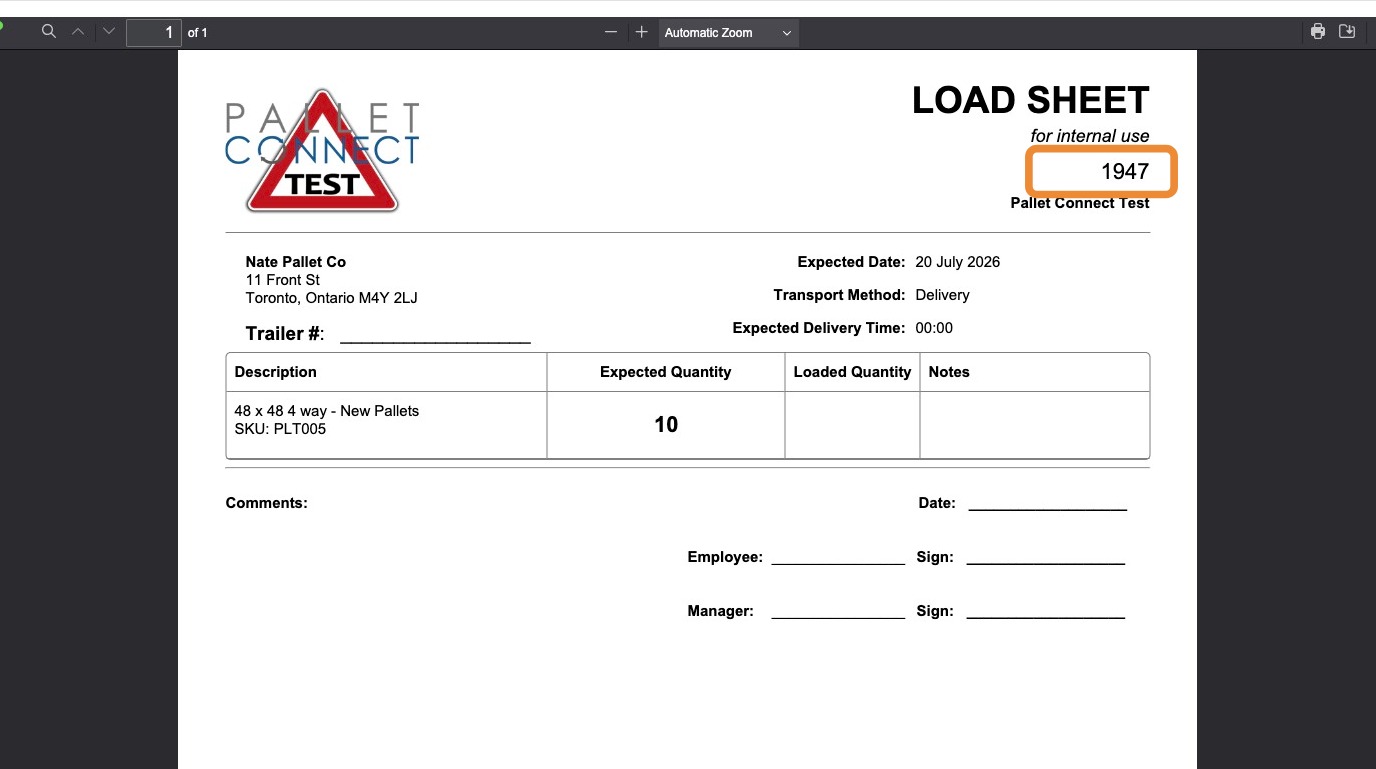
Task: Zoom in using the plus icon
Action: pos(642,32)
